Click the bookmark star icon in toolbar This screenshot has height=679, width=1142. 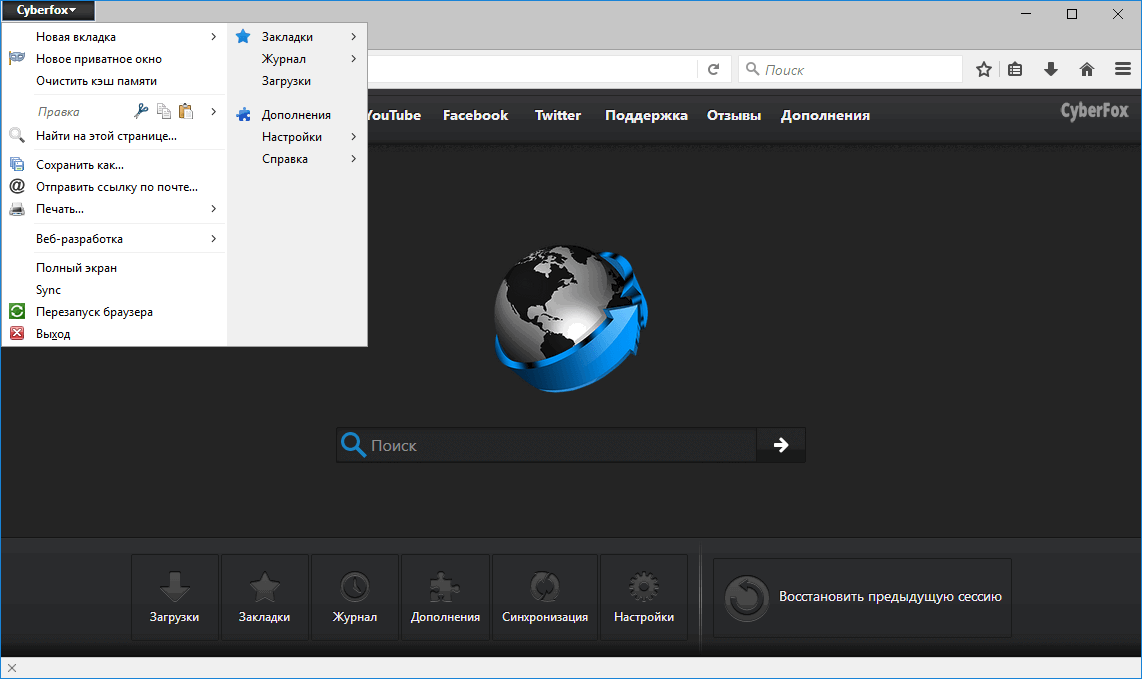point(984,69)
